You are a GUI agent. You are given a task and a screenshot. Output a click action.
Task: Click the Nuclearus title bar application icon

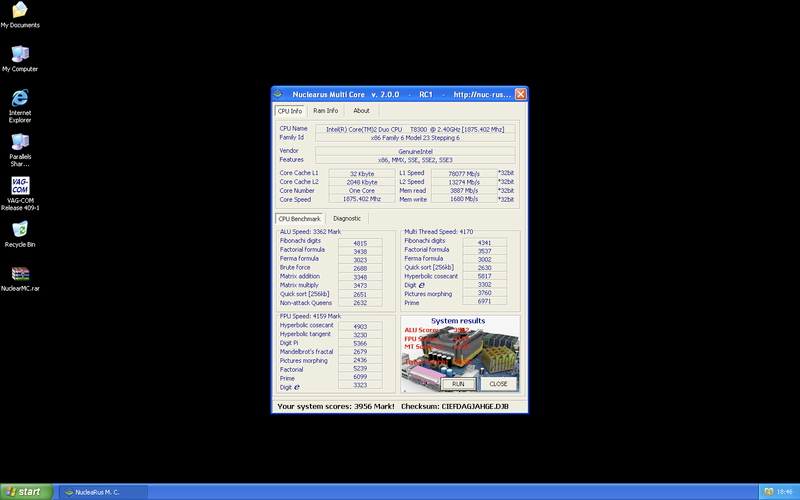[x=278, y=94]
